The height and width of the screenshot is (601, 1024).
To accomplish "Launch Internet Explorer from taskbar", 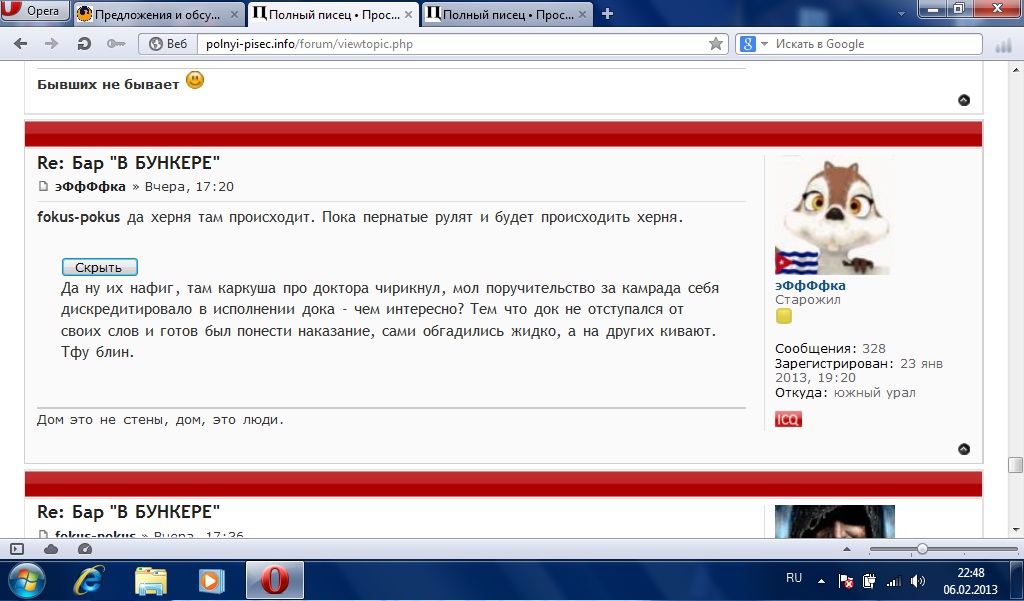I will [x=89, y=580].
